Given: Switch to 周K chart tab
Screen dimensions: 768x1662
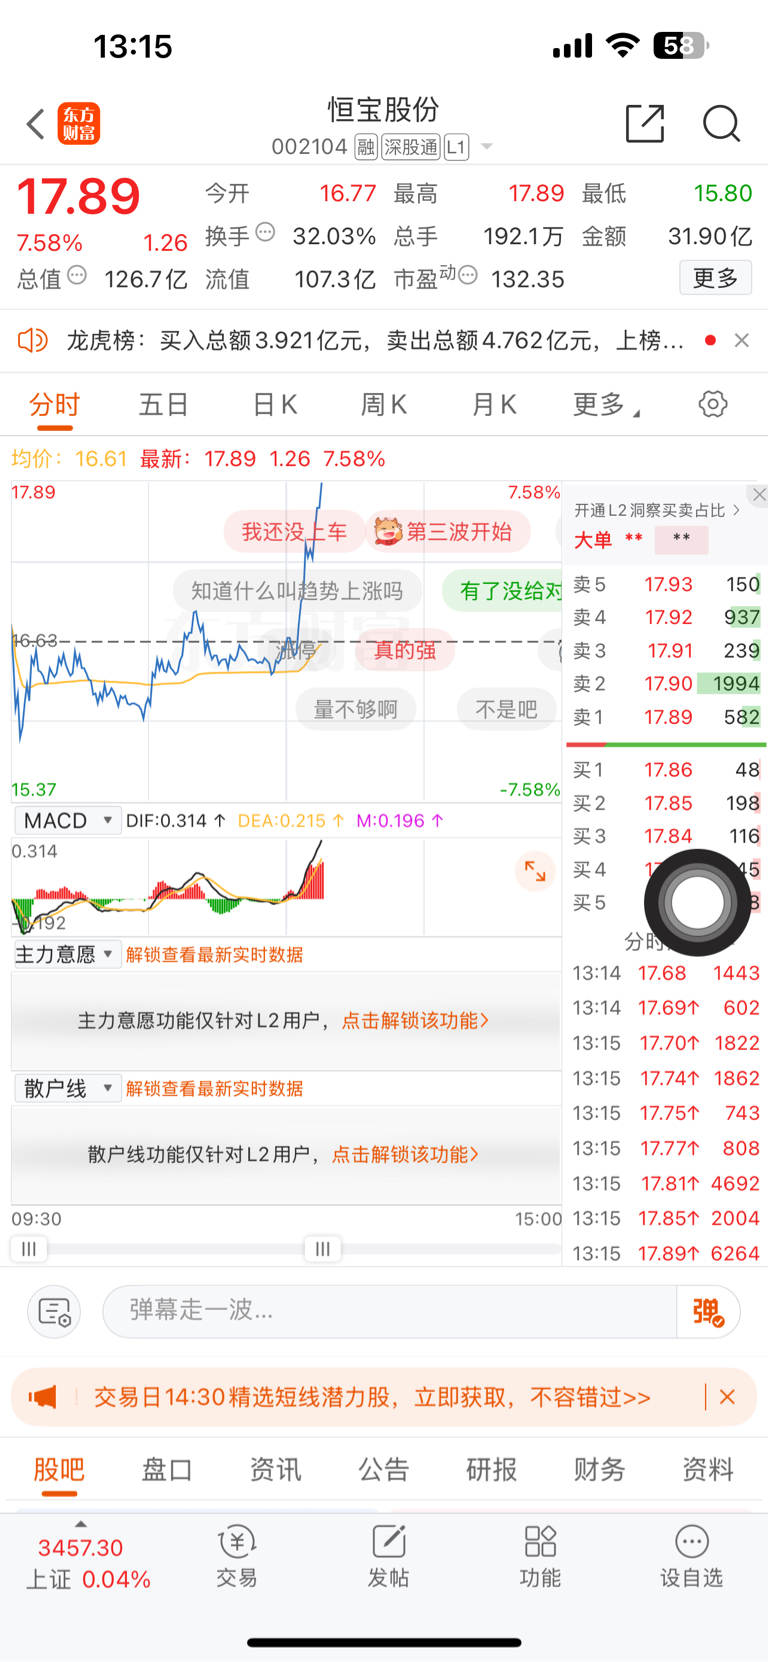Looking at the screenshot, I should click(x=384, y=405).
